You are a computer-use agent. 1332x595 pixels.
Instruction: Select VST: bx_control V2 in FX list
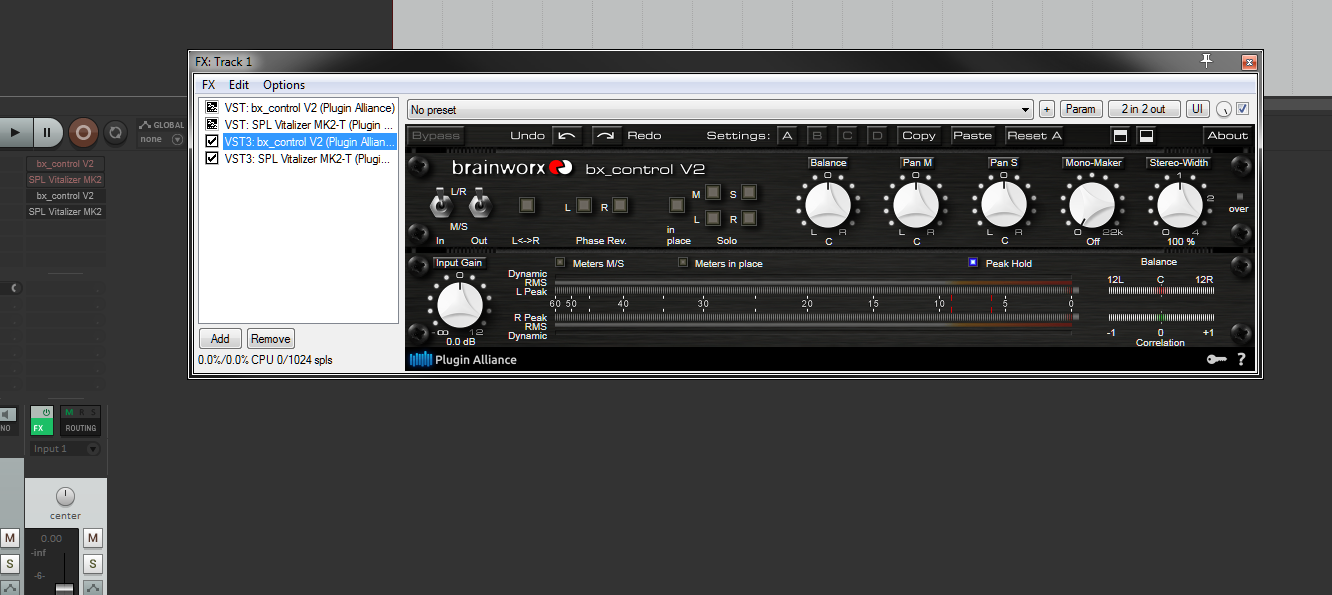(309, 107)
